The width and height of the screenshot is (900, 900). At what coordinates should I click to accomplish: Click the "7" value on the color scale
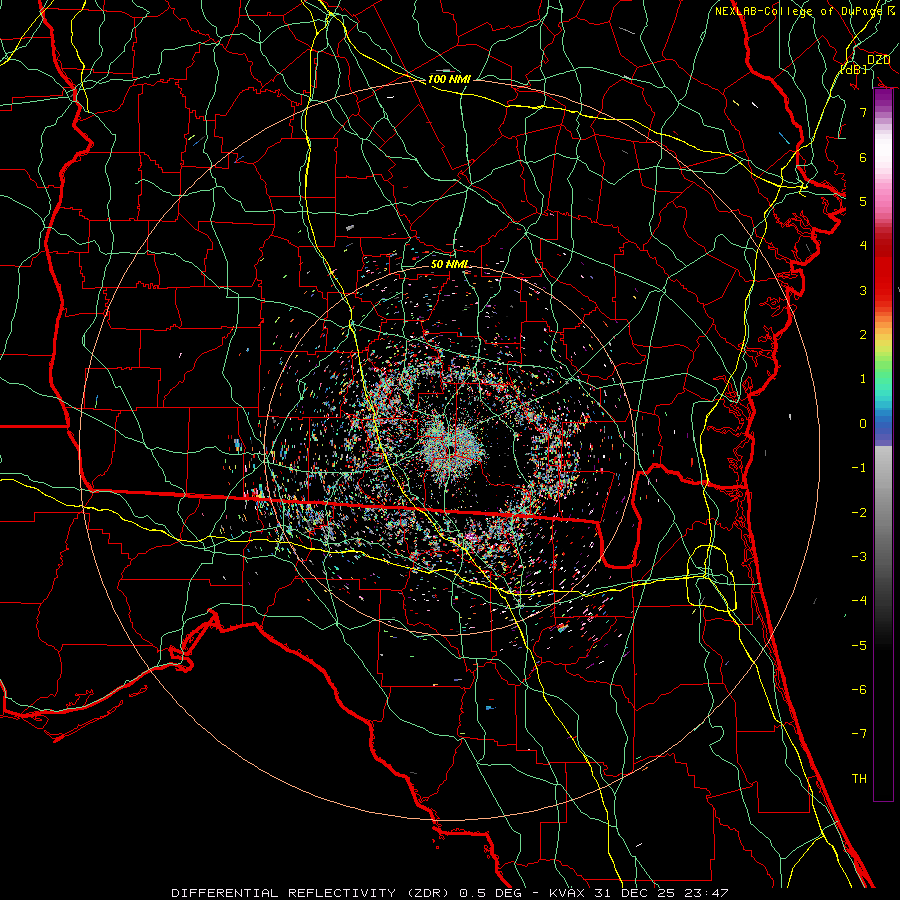tap(863, 112)
